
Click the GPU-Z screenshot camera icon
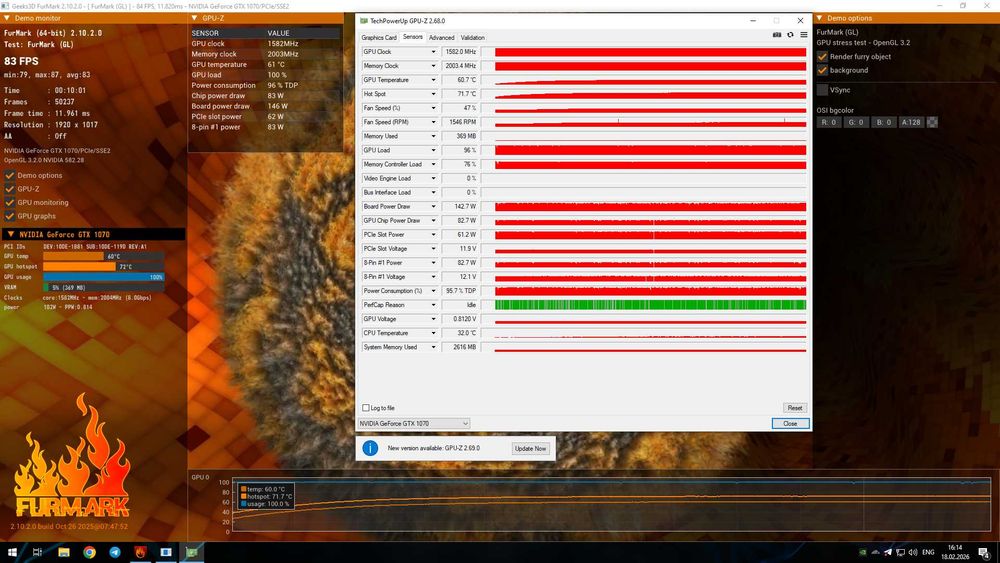[777, 35]
